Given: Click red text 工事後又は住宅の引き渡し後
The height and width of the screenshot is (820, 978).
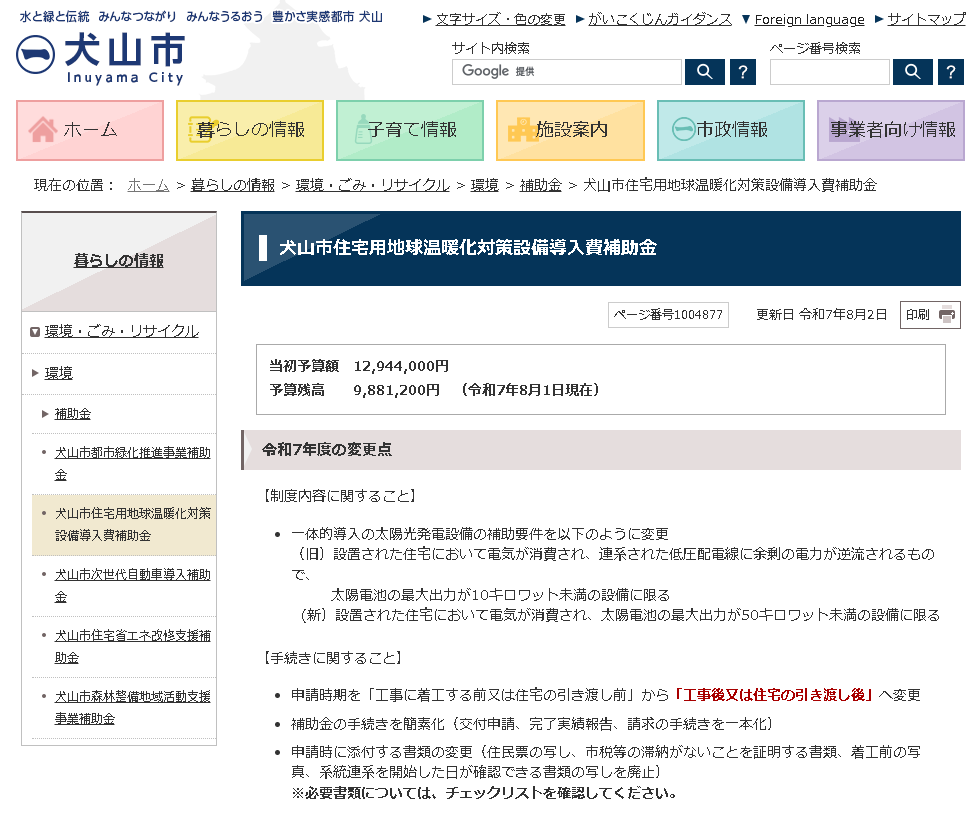Looking at the screenshot, I should 774,695.
